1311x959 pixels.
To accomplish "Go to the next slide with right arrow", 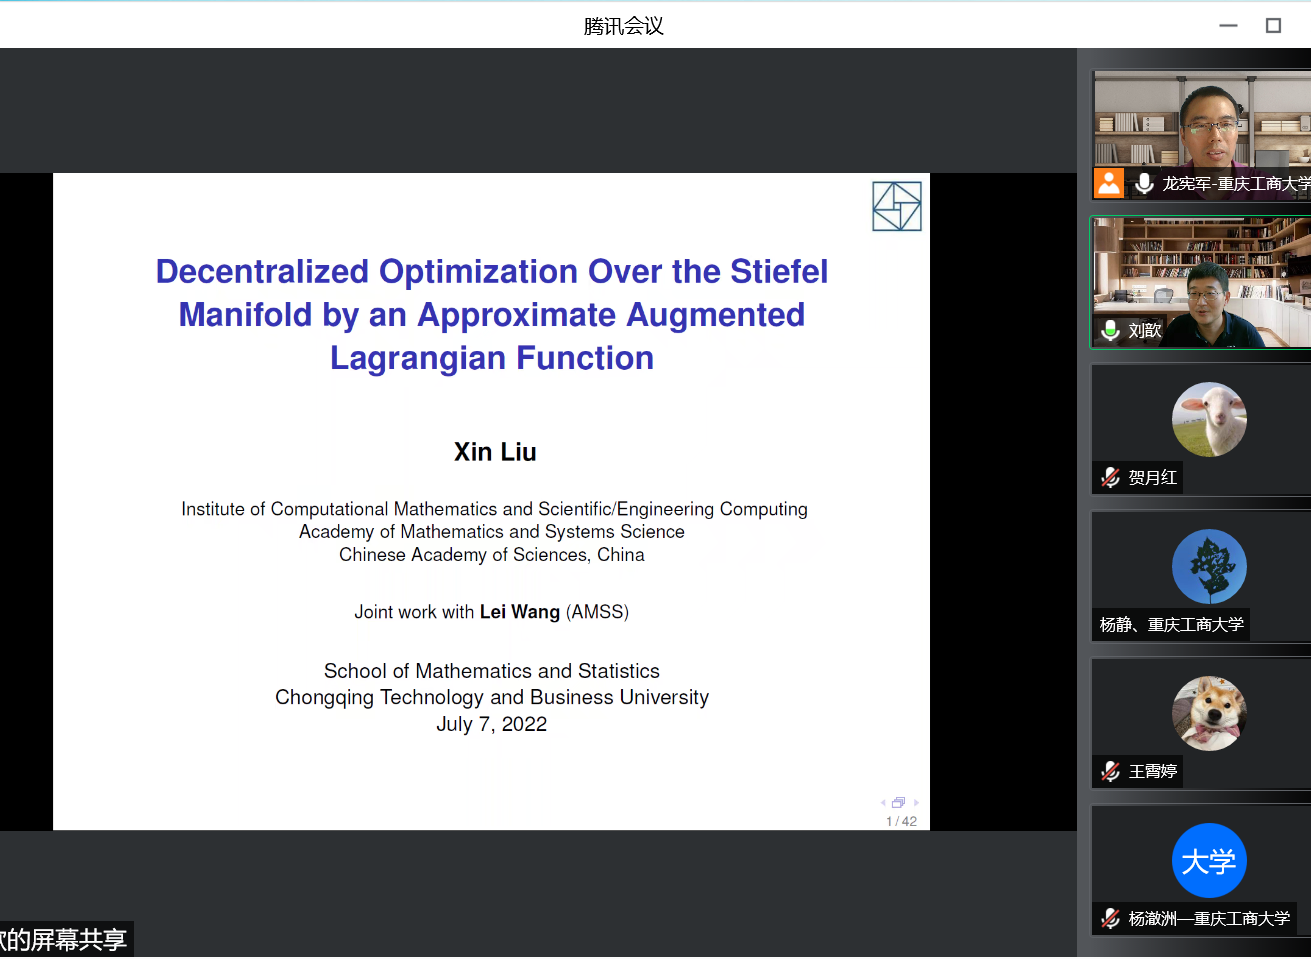I will click(x=916, y=803).
